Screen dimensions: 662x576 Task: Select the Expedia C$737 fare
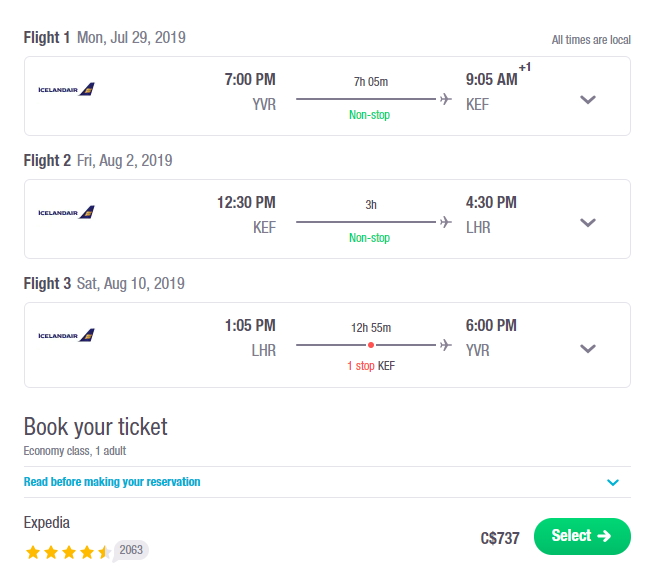tap(582, 536)
